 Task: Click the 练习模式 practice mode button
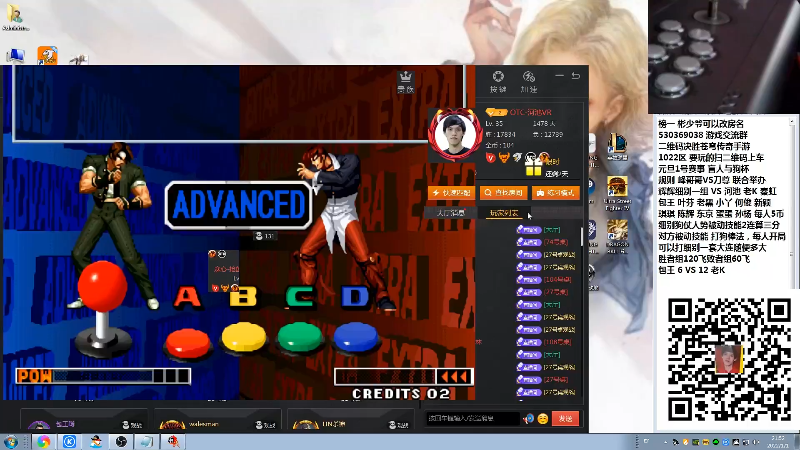[x=556, y=193]
